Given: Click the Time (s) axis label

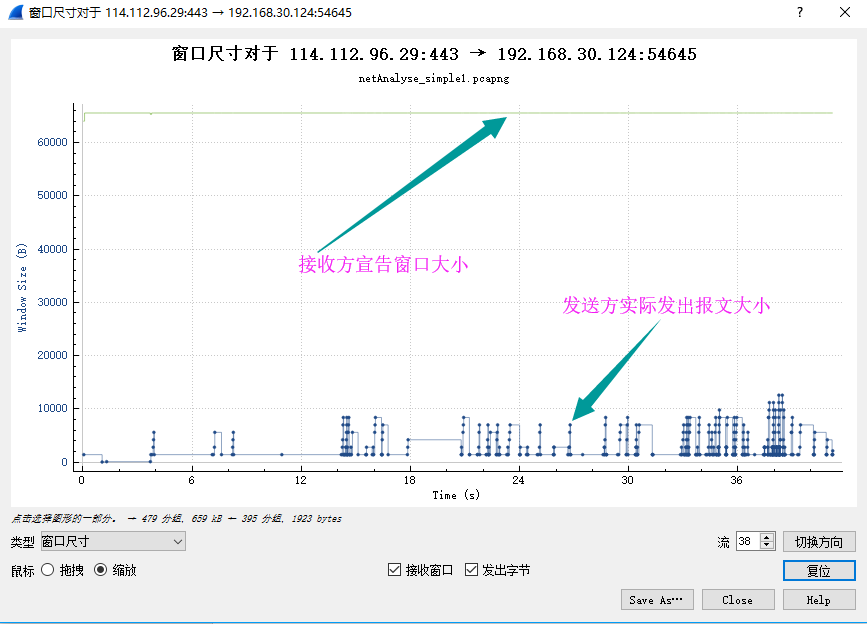Looking at the screenshot, I should [x=456, y=495].
